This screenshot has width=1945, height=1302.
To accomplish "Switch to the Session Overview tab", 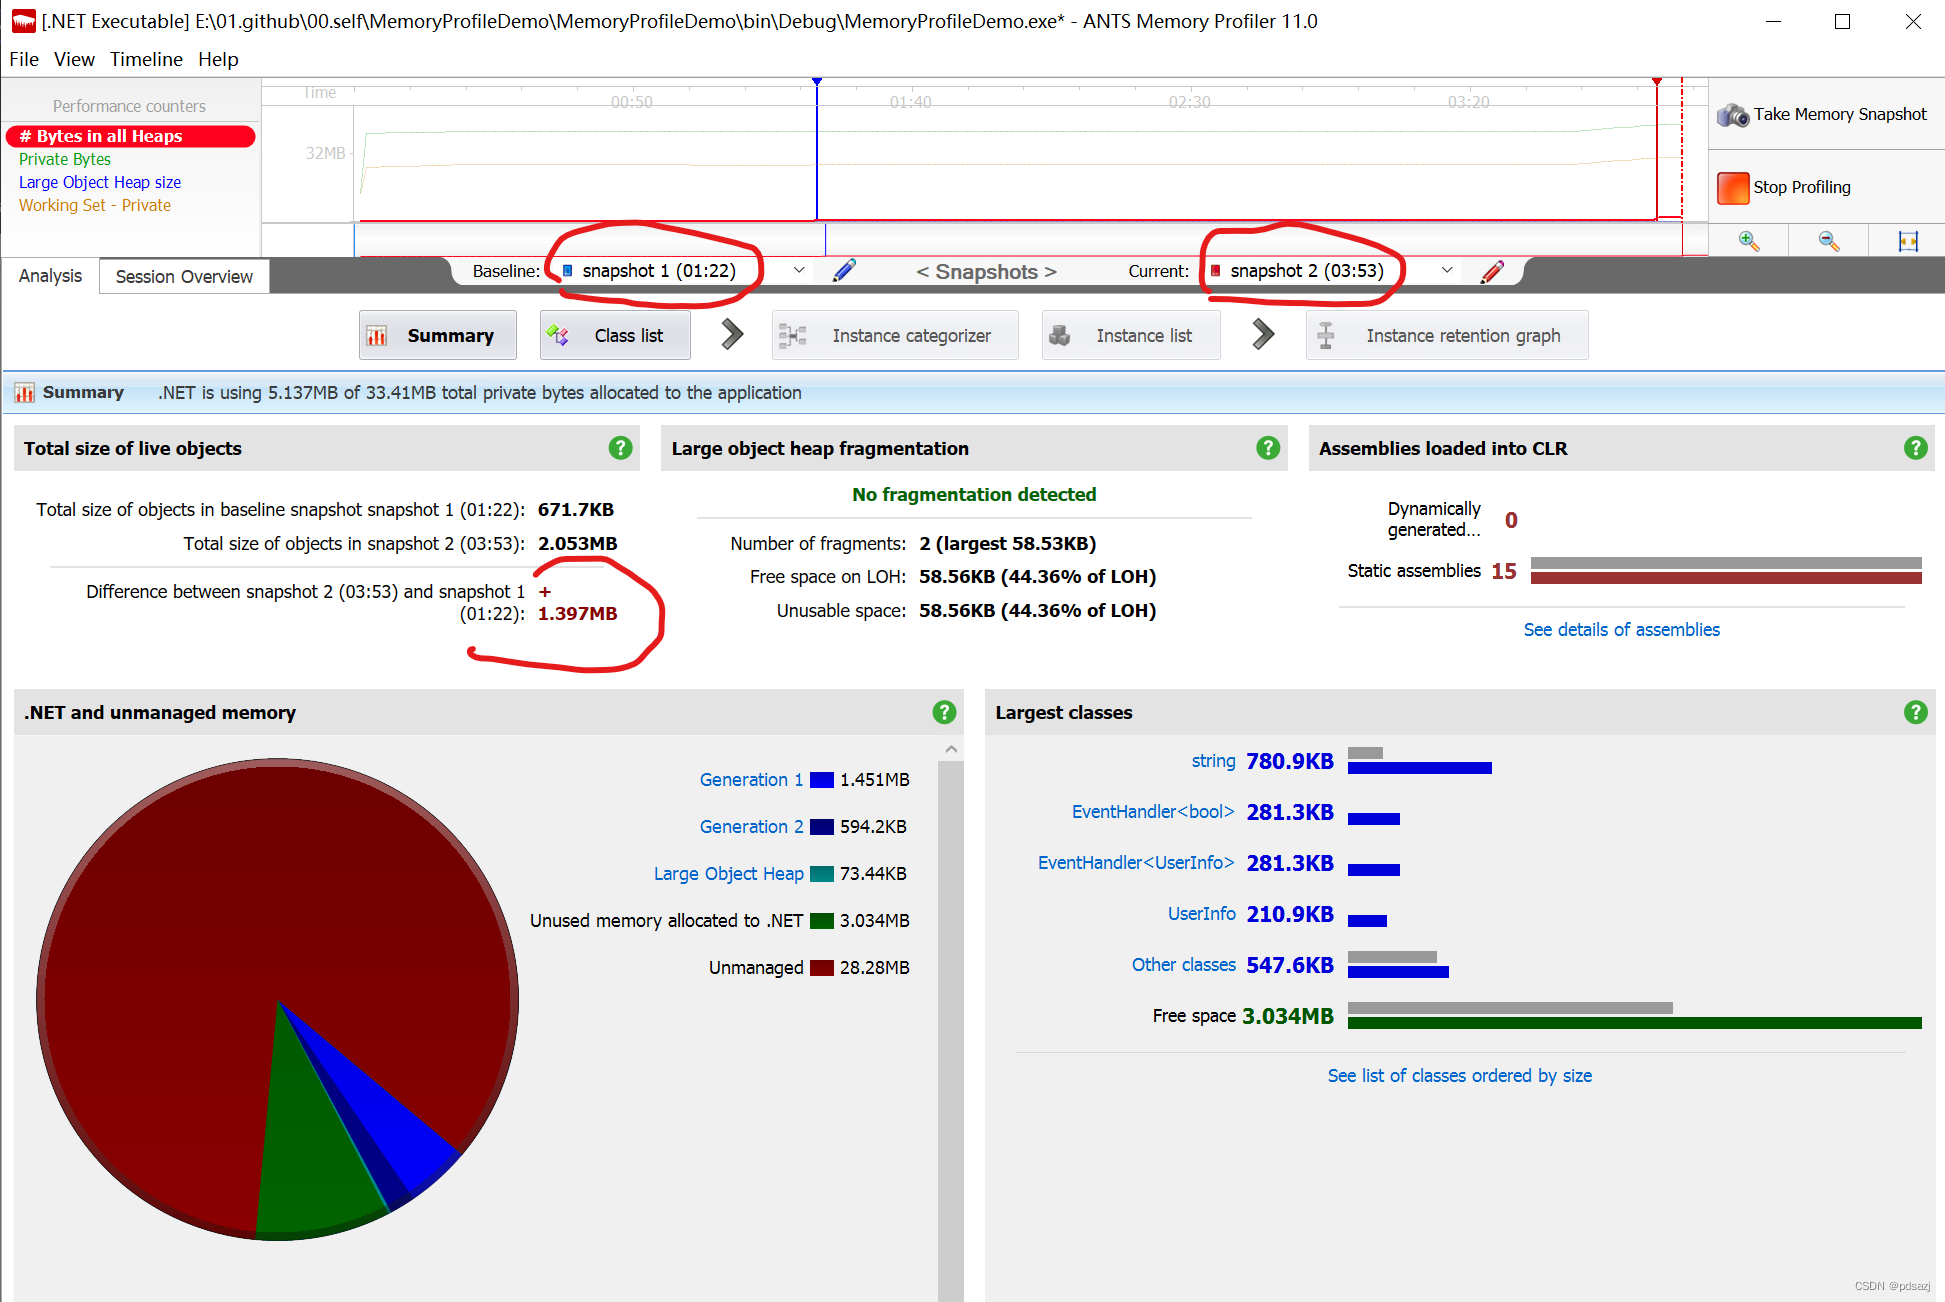I will click(x=184, y=276).
